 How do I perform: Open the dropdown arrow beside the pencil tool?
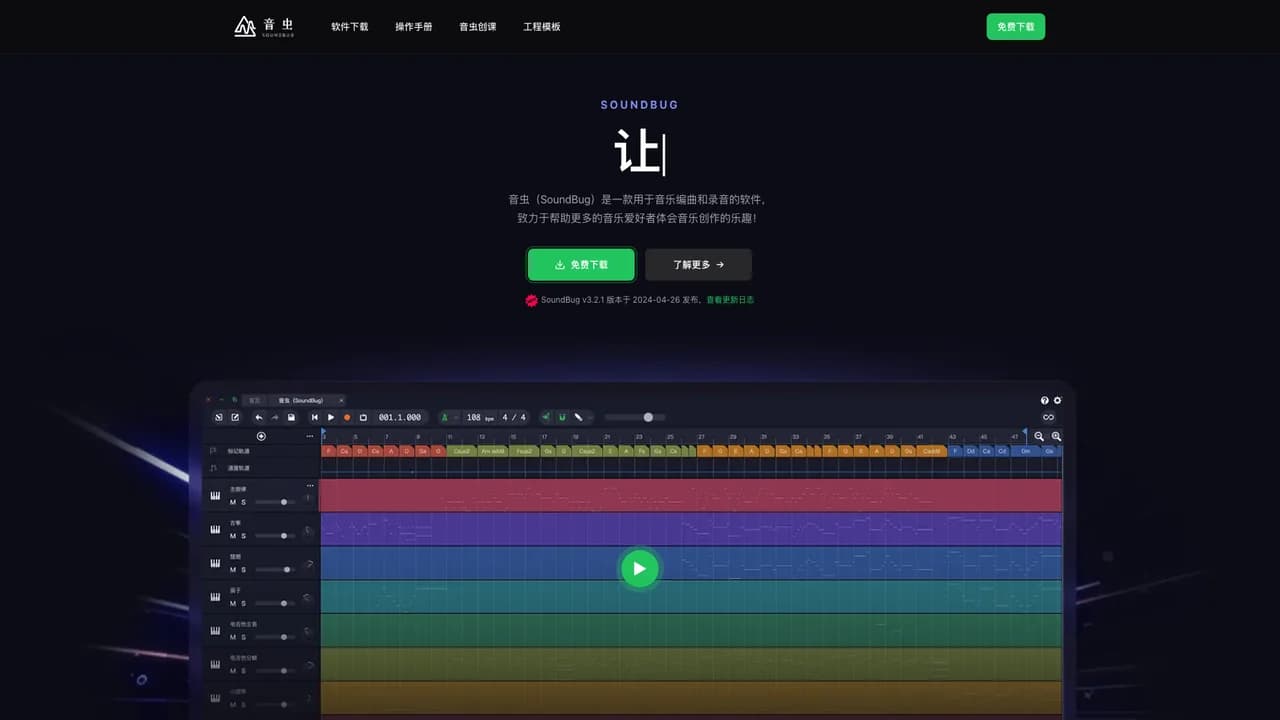(589, 417)
